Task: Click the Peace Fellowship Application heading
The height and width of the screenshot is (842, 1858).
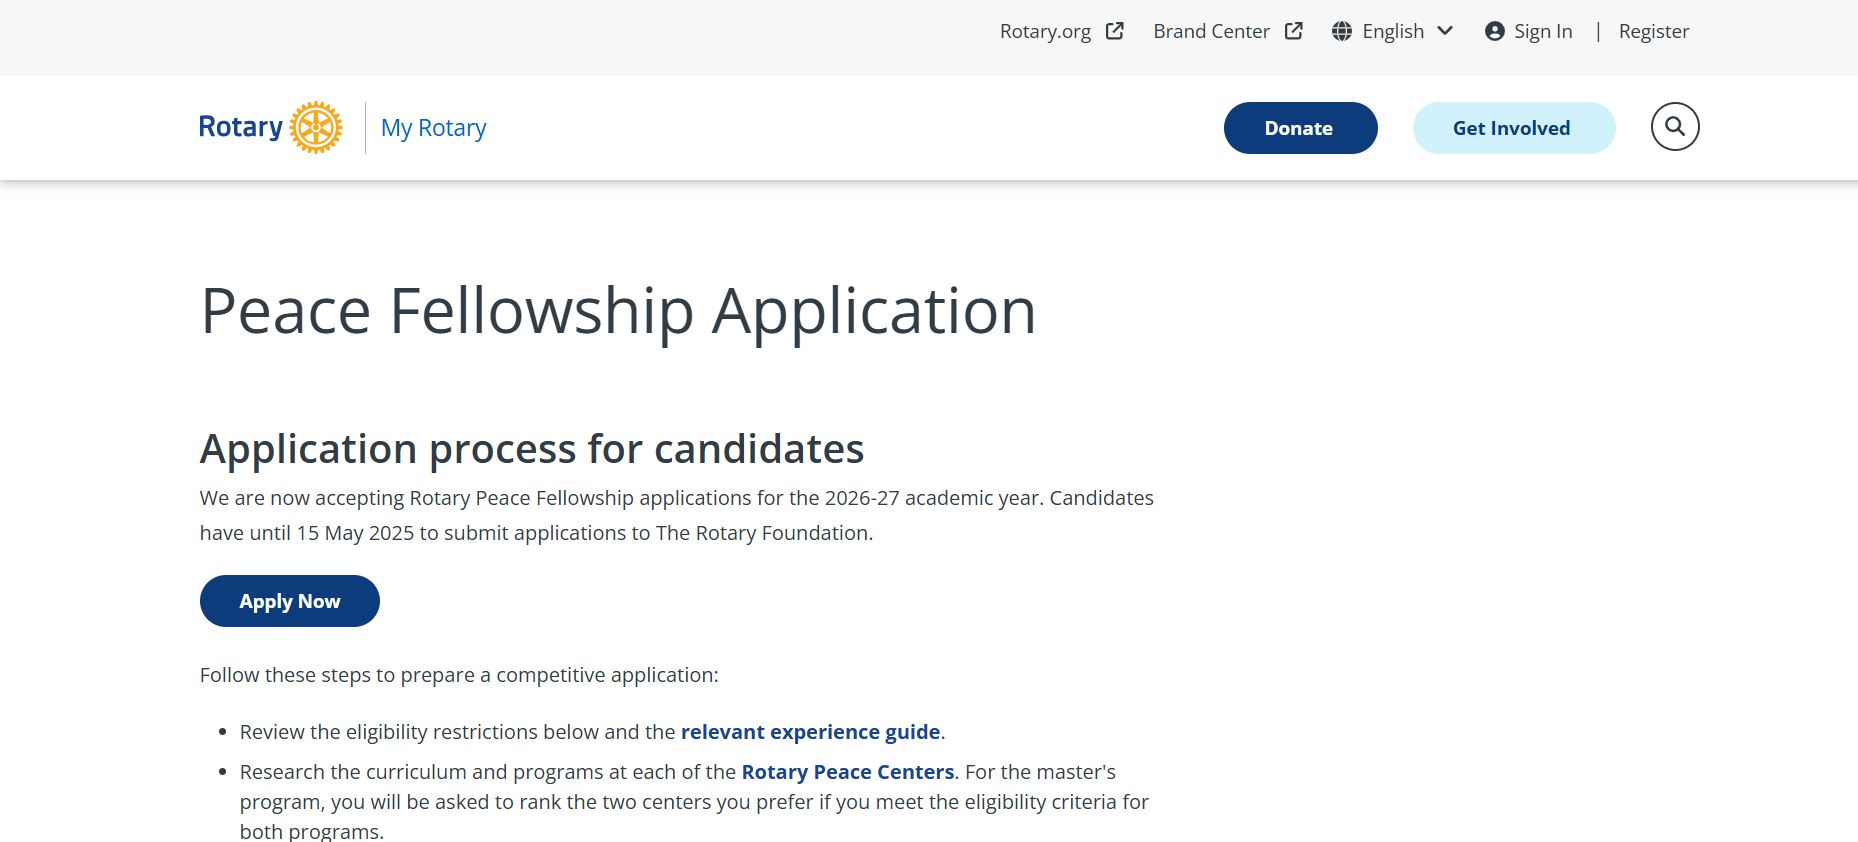Action: 618,311
